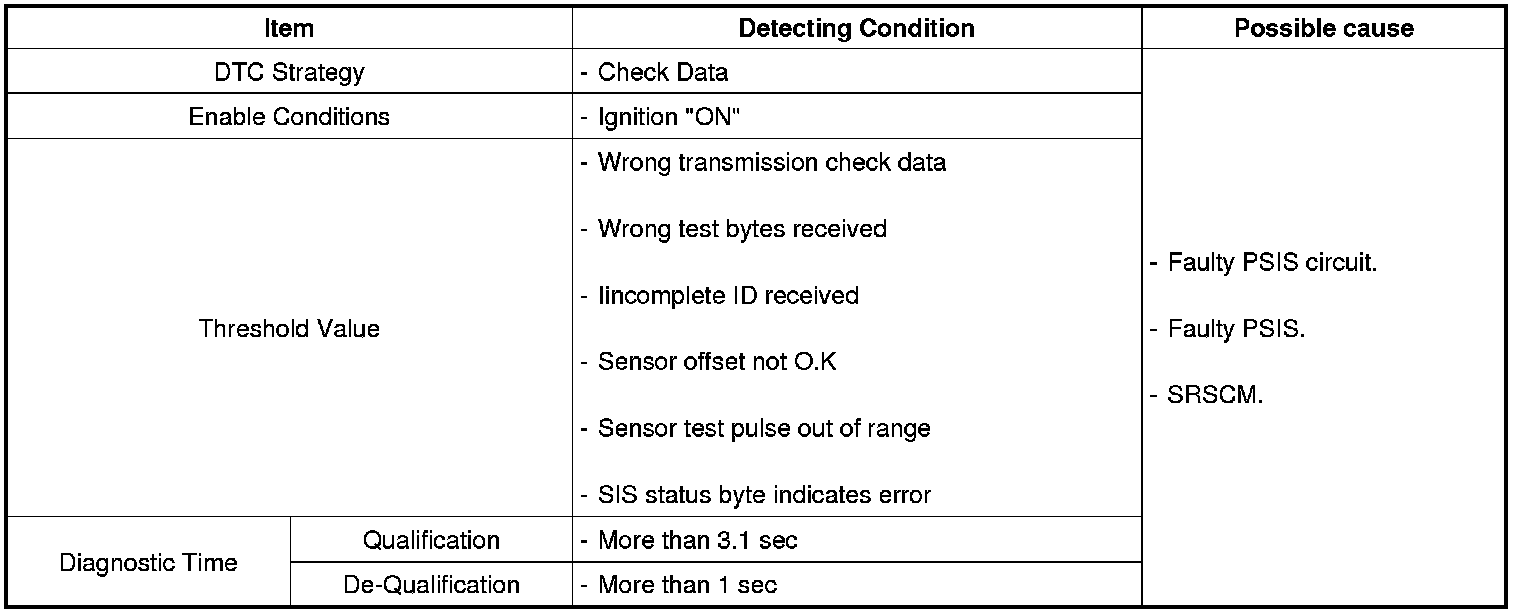The image size is (1520, 614).
Task: Click the 'Ignition "ON"' condition text
Action: [669, 117]
